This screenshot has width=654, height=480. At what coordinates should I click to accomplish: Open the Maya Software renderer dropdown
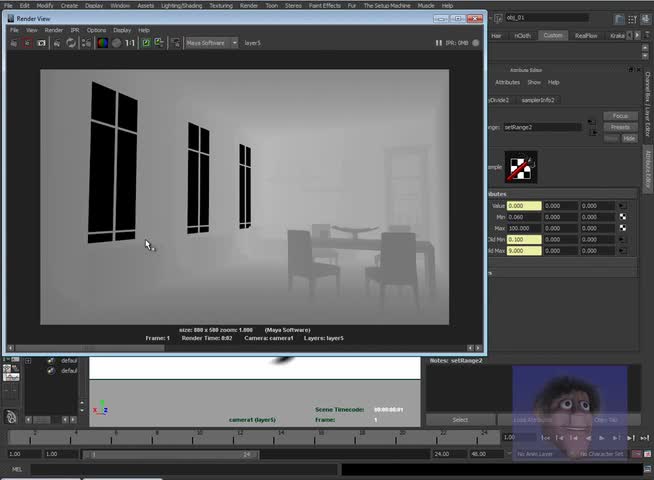click(x=211, y=43)
